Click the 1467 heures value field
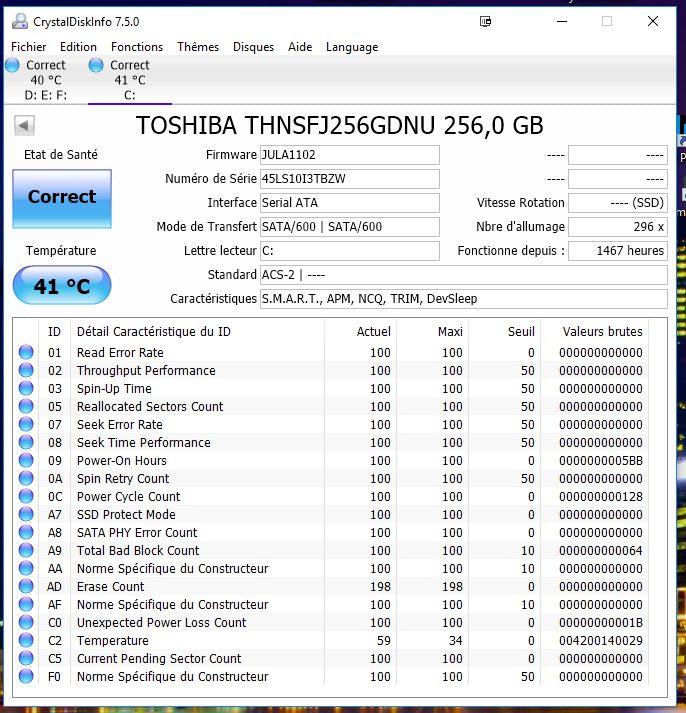Screen dimensions: 686x713 click(618, 251)
